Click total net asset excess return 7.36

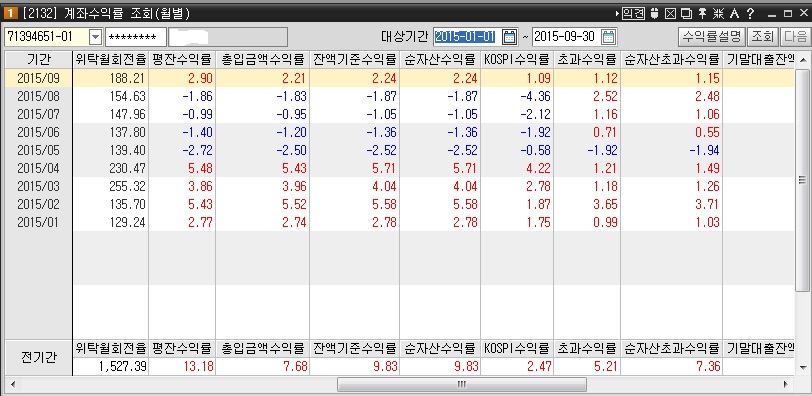(x=707, y=366)
